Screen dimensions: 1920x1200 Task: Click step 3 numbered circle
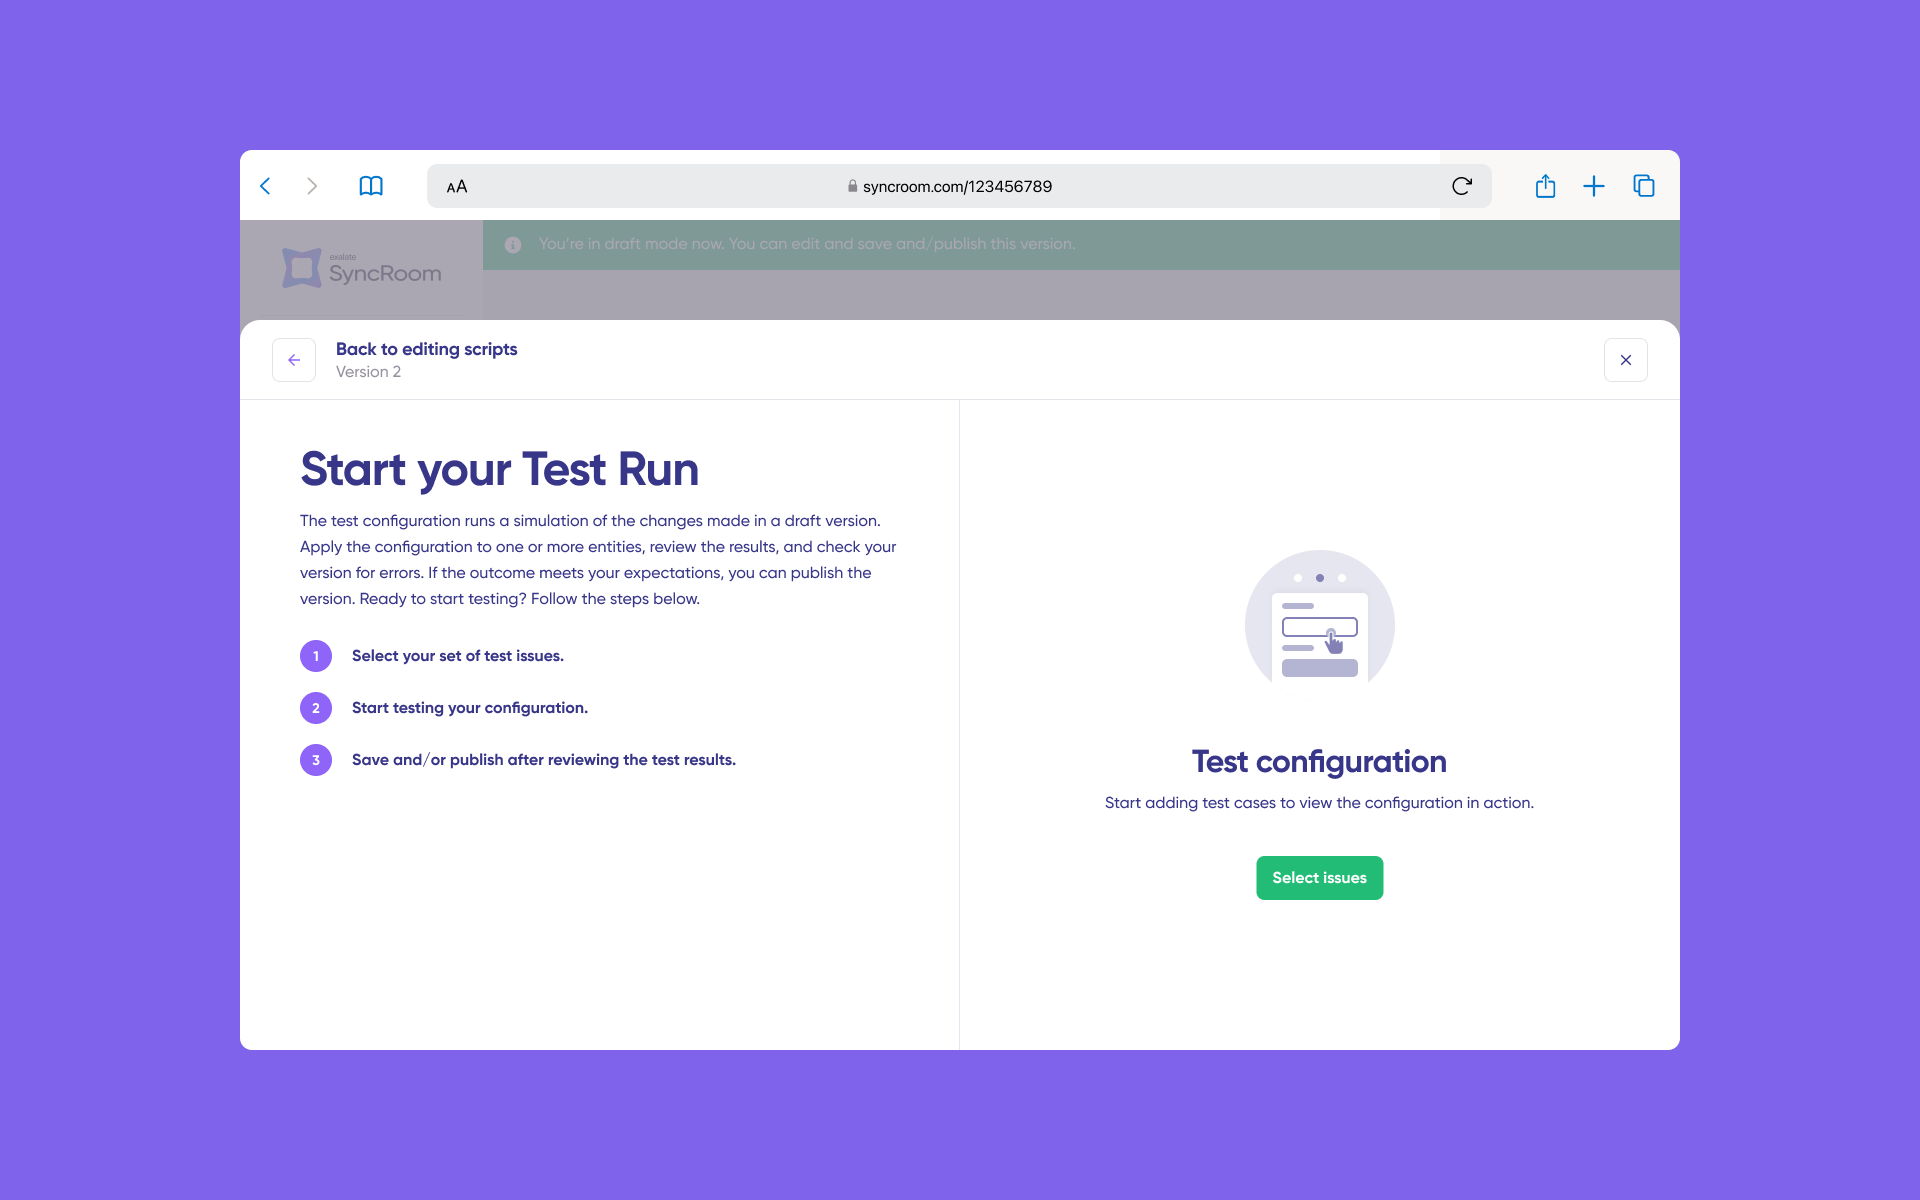(x=316, y=760)
